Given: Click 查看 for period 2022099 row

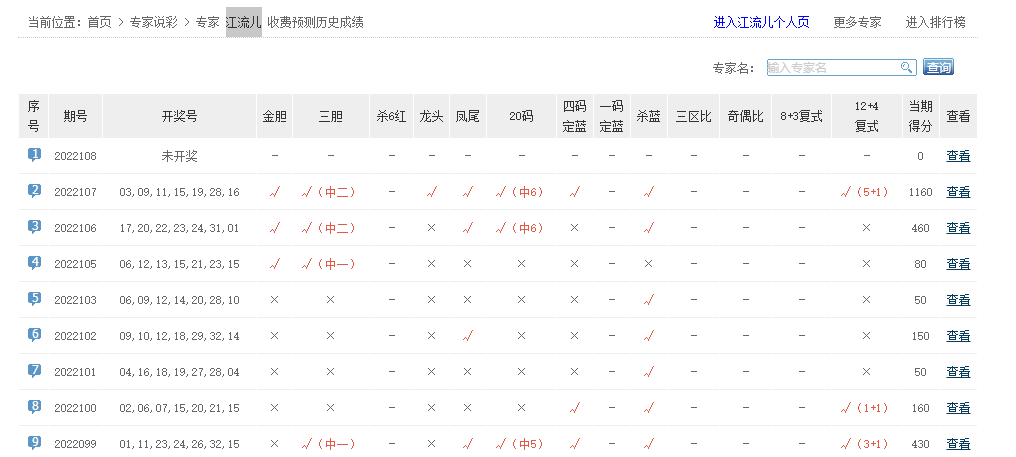Looking at the screenshot, I should (958, 444).
